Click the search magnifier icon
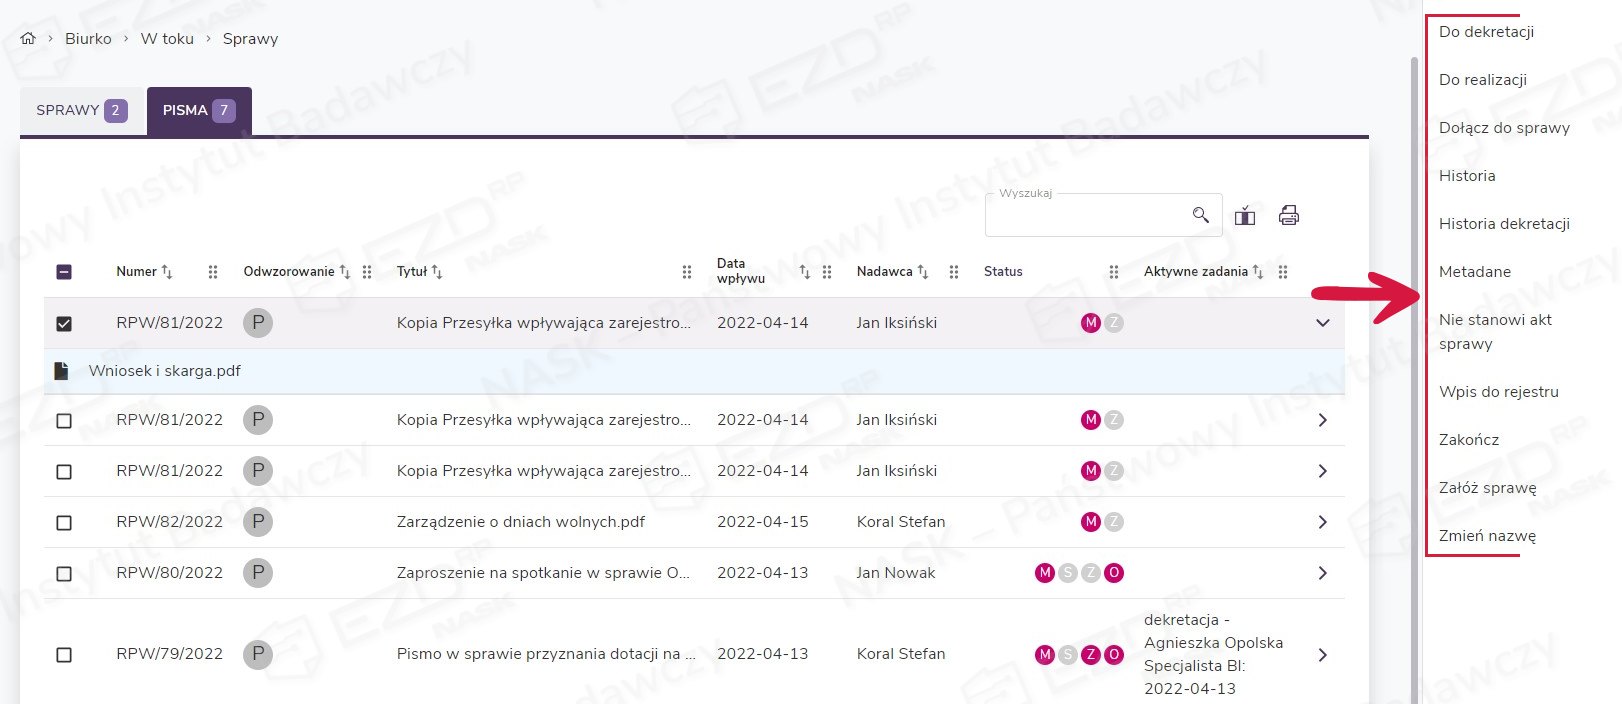 (x=1200, y=215)
